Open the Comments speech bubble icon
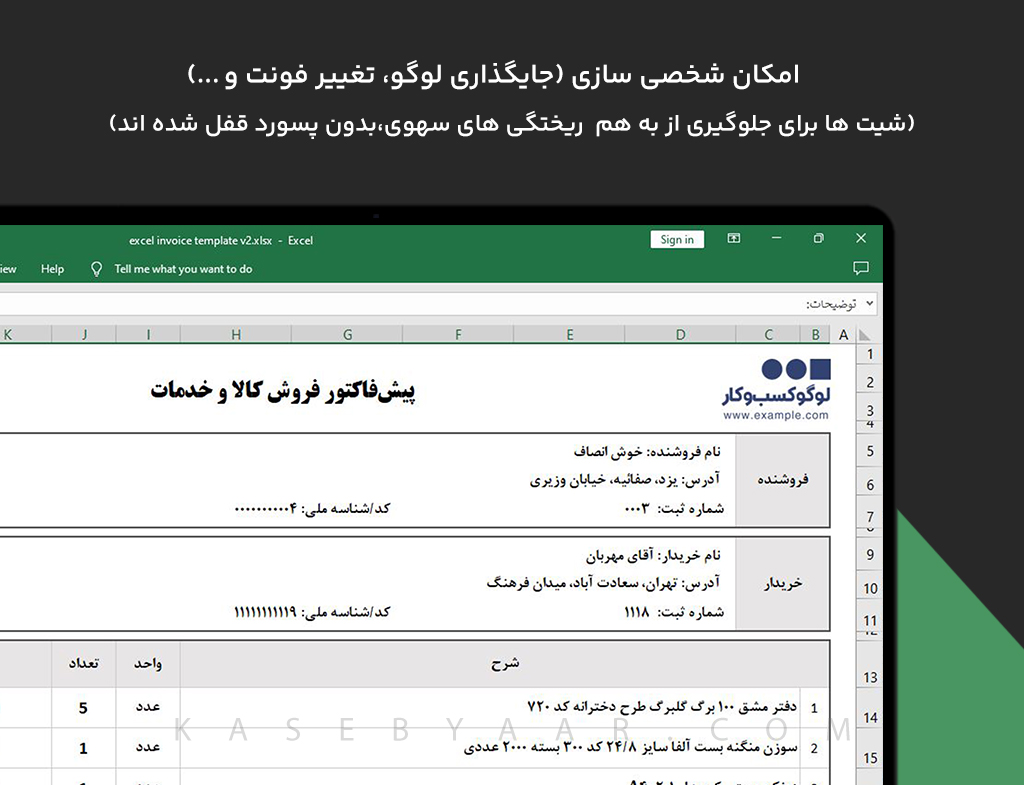The width and height of the screenshot is (1024, 785). coord(861,268)
